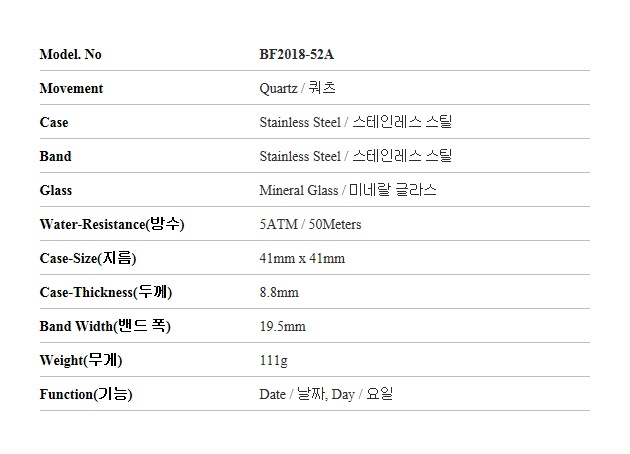The width and height of the screenshot is (630, 454).
Task: Select the Band Stainless Steel value
Action: tap(356, 156)
